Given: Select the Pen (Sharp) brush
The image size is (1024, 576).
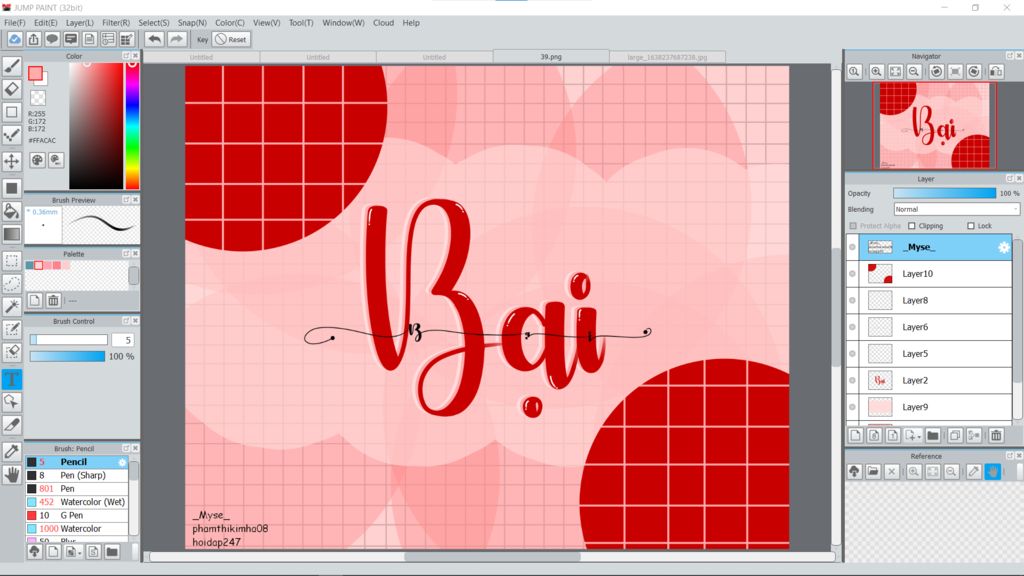Looking at the screenshot, I should (x=77, y=475).
